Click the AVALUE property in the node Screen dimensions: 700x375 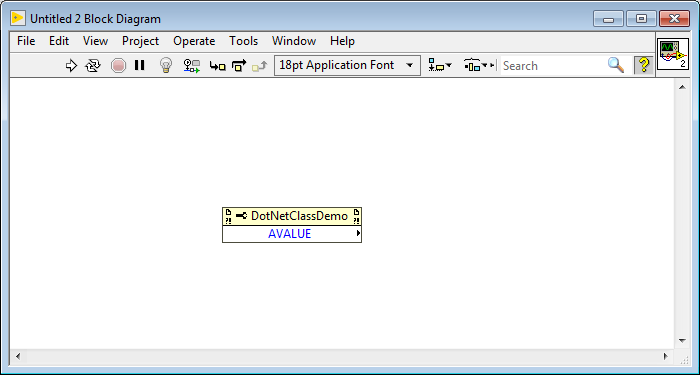click(289, 234)
